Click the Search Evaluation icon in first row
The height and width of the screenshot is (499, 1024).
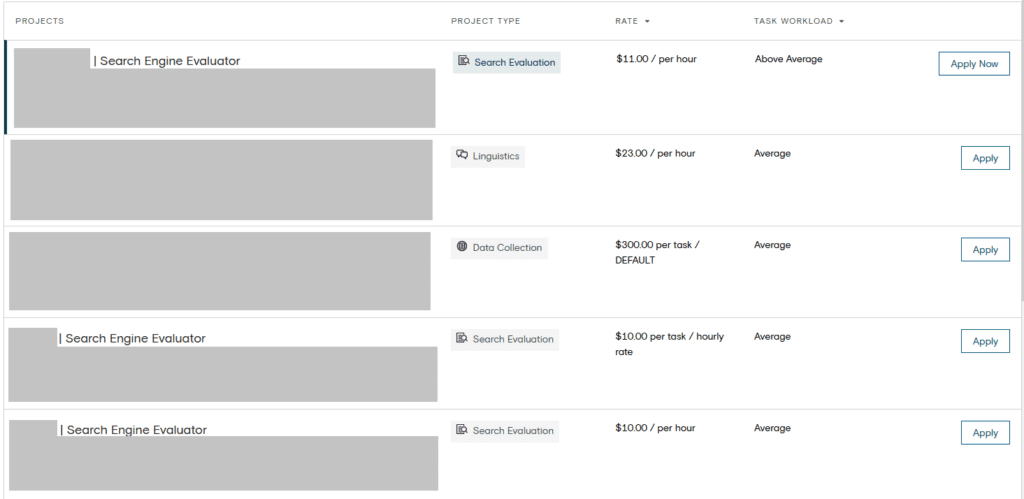[x=464, y=61]
